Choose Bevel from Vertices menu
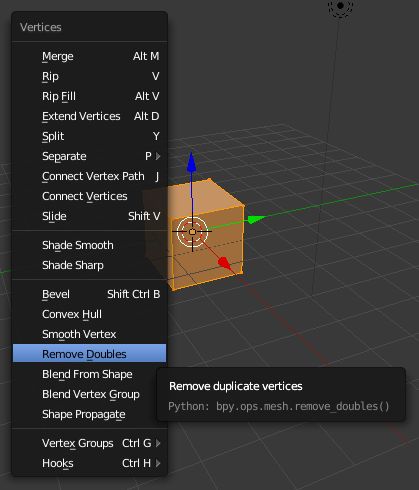Screen dimensions: 419x490 (89, 294)
